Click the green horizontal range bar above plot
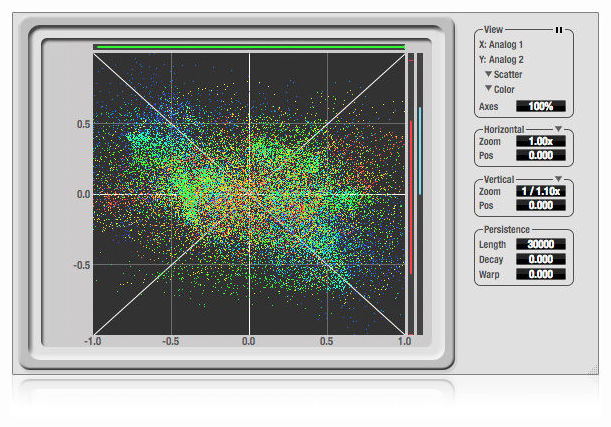This screenshot has width=611, height=427. point(251,47)
